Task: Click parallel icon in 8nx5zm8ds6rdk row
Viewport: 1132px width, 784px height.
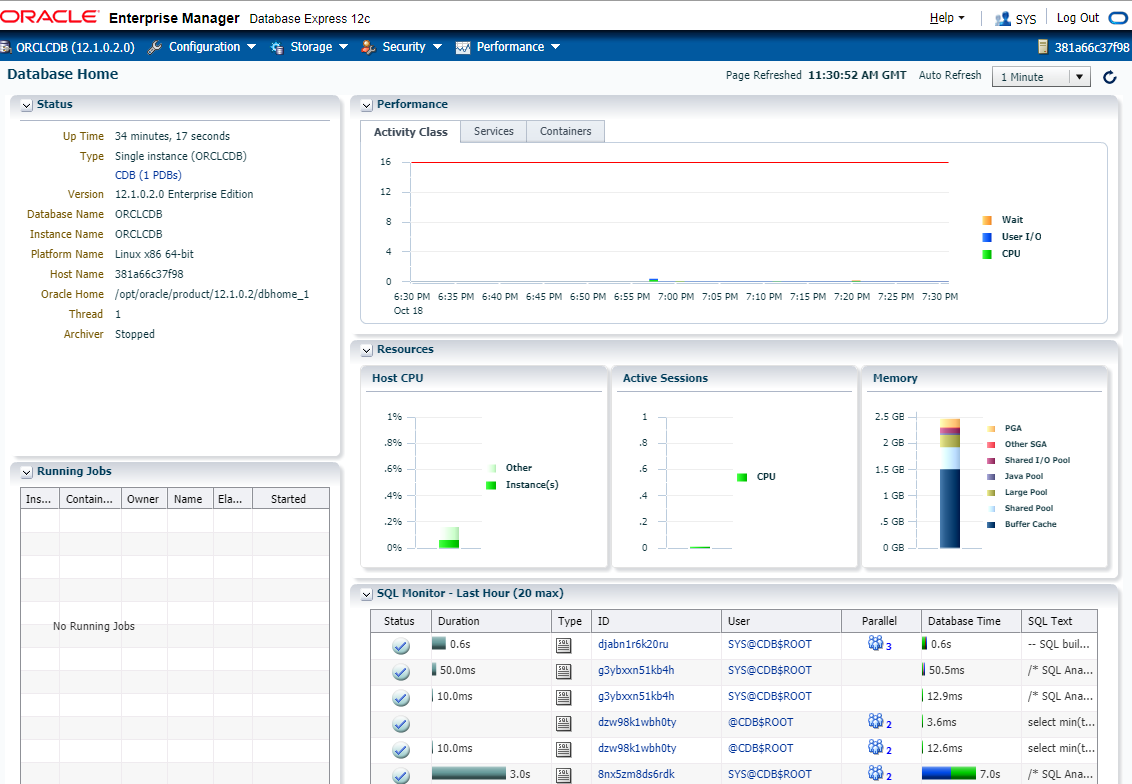Action: [876, 772]
